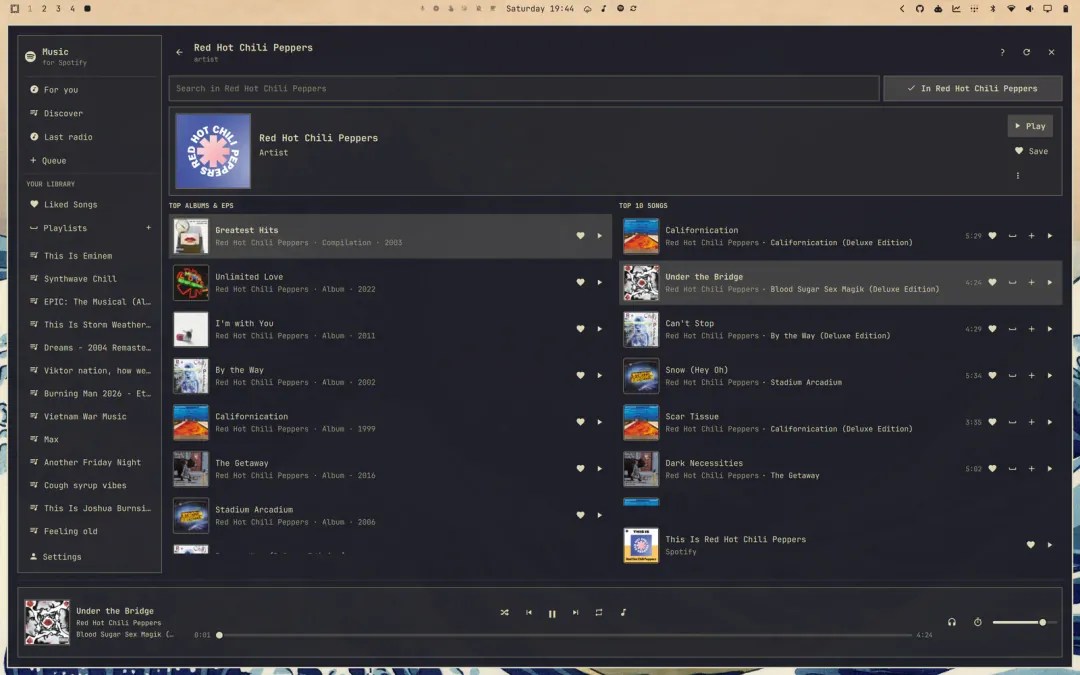Open the In Red Hot Chili Peppers filter
This screenshot has height=675, width=1080.
coord(972,88)
